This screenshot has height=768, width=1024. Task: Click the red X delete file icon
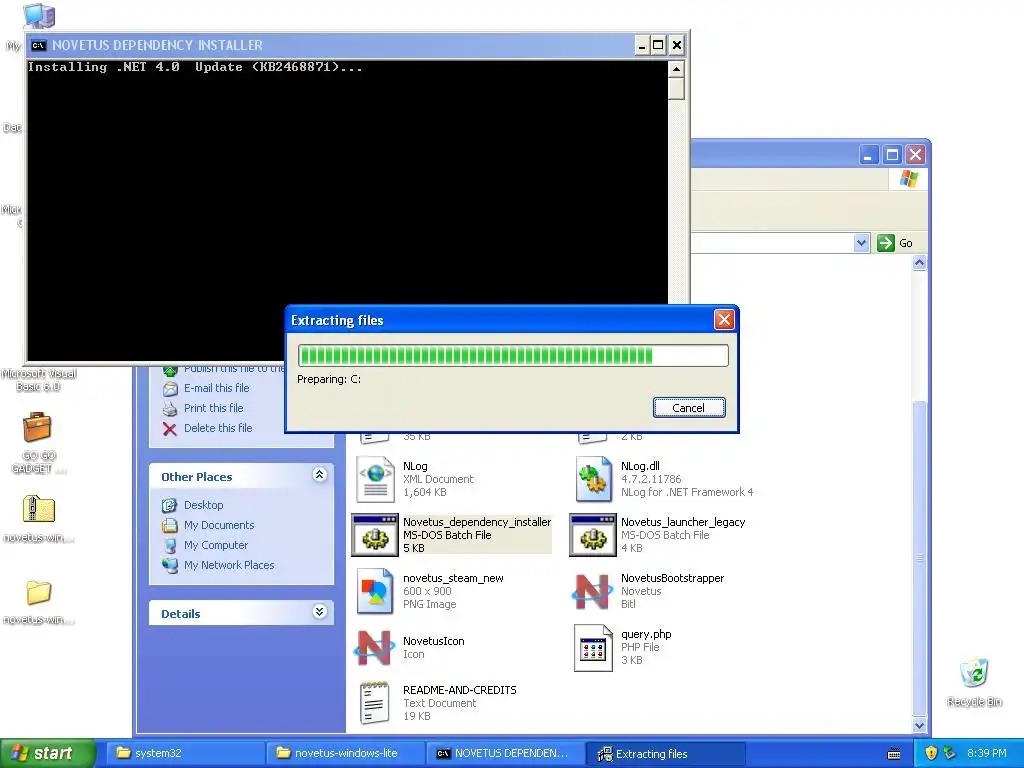pos(170,429)
